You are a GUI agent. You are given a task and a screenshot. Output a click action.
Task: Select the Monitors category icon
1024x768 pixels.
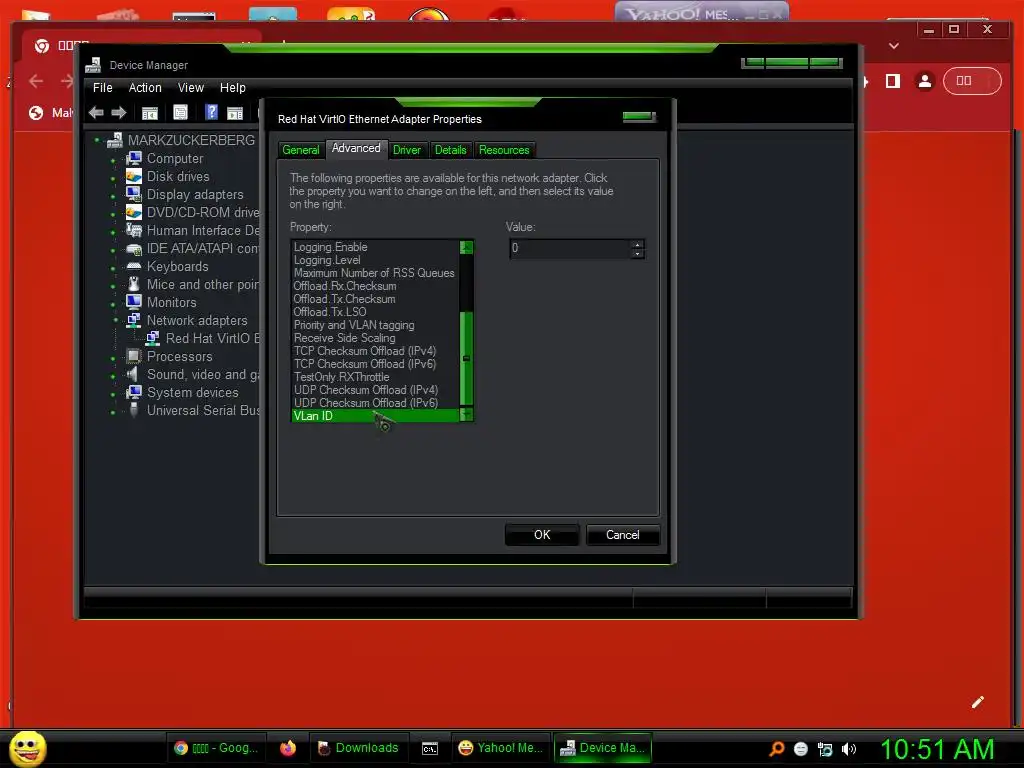tap(134, 302)
